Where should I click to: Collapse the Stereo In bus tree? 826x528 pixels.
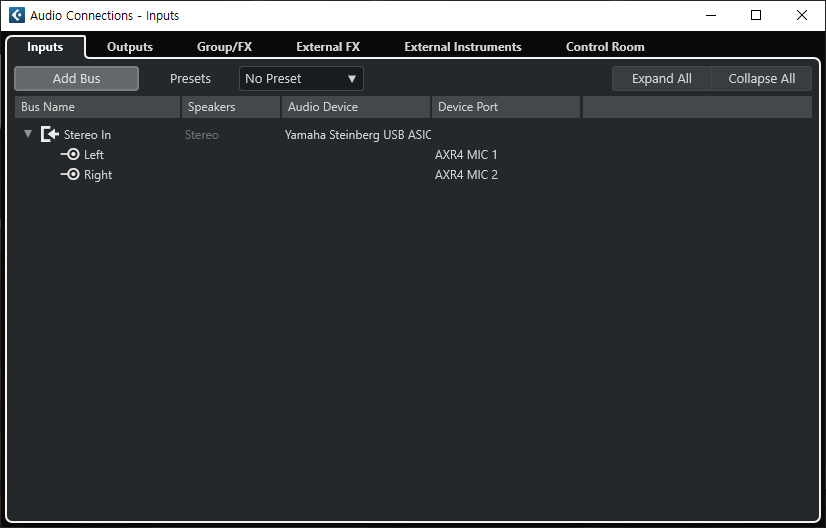point(28,134)
